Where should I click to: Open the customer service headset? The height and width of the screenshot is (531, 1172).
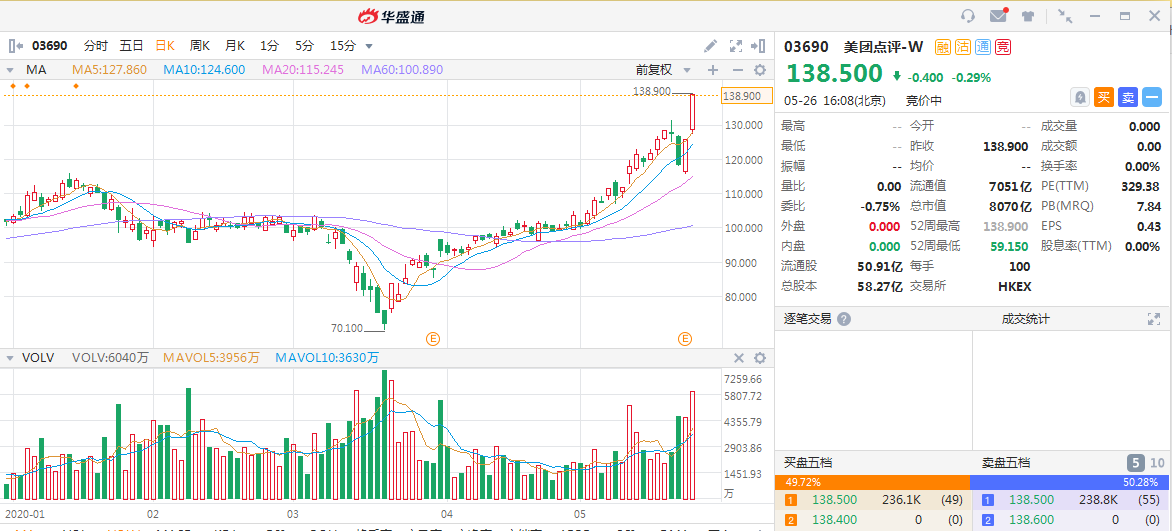(967, 16)
